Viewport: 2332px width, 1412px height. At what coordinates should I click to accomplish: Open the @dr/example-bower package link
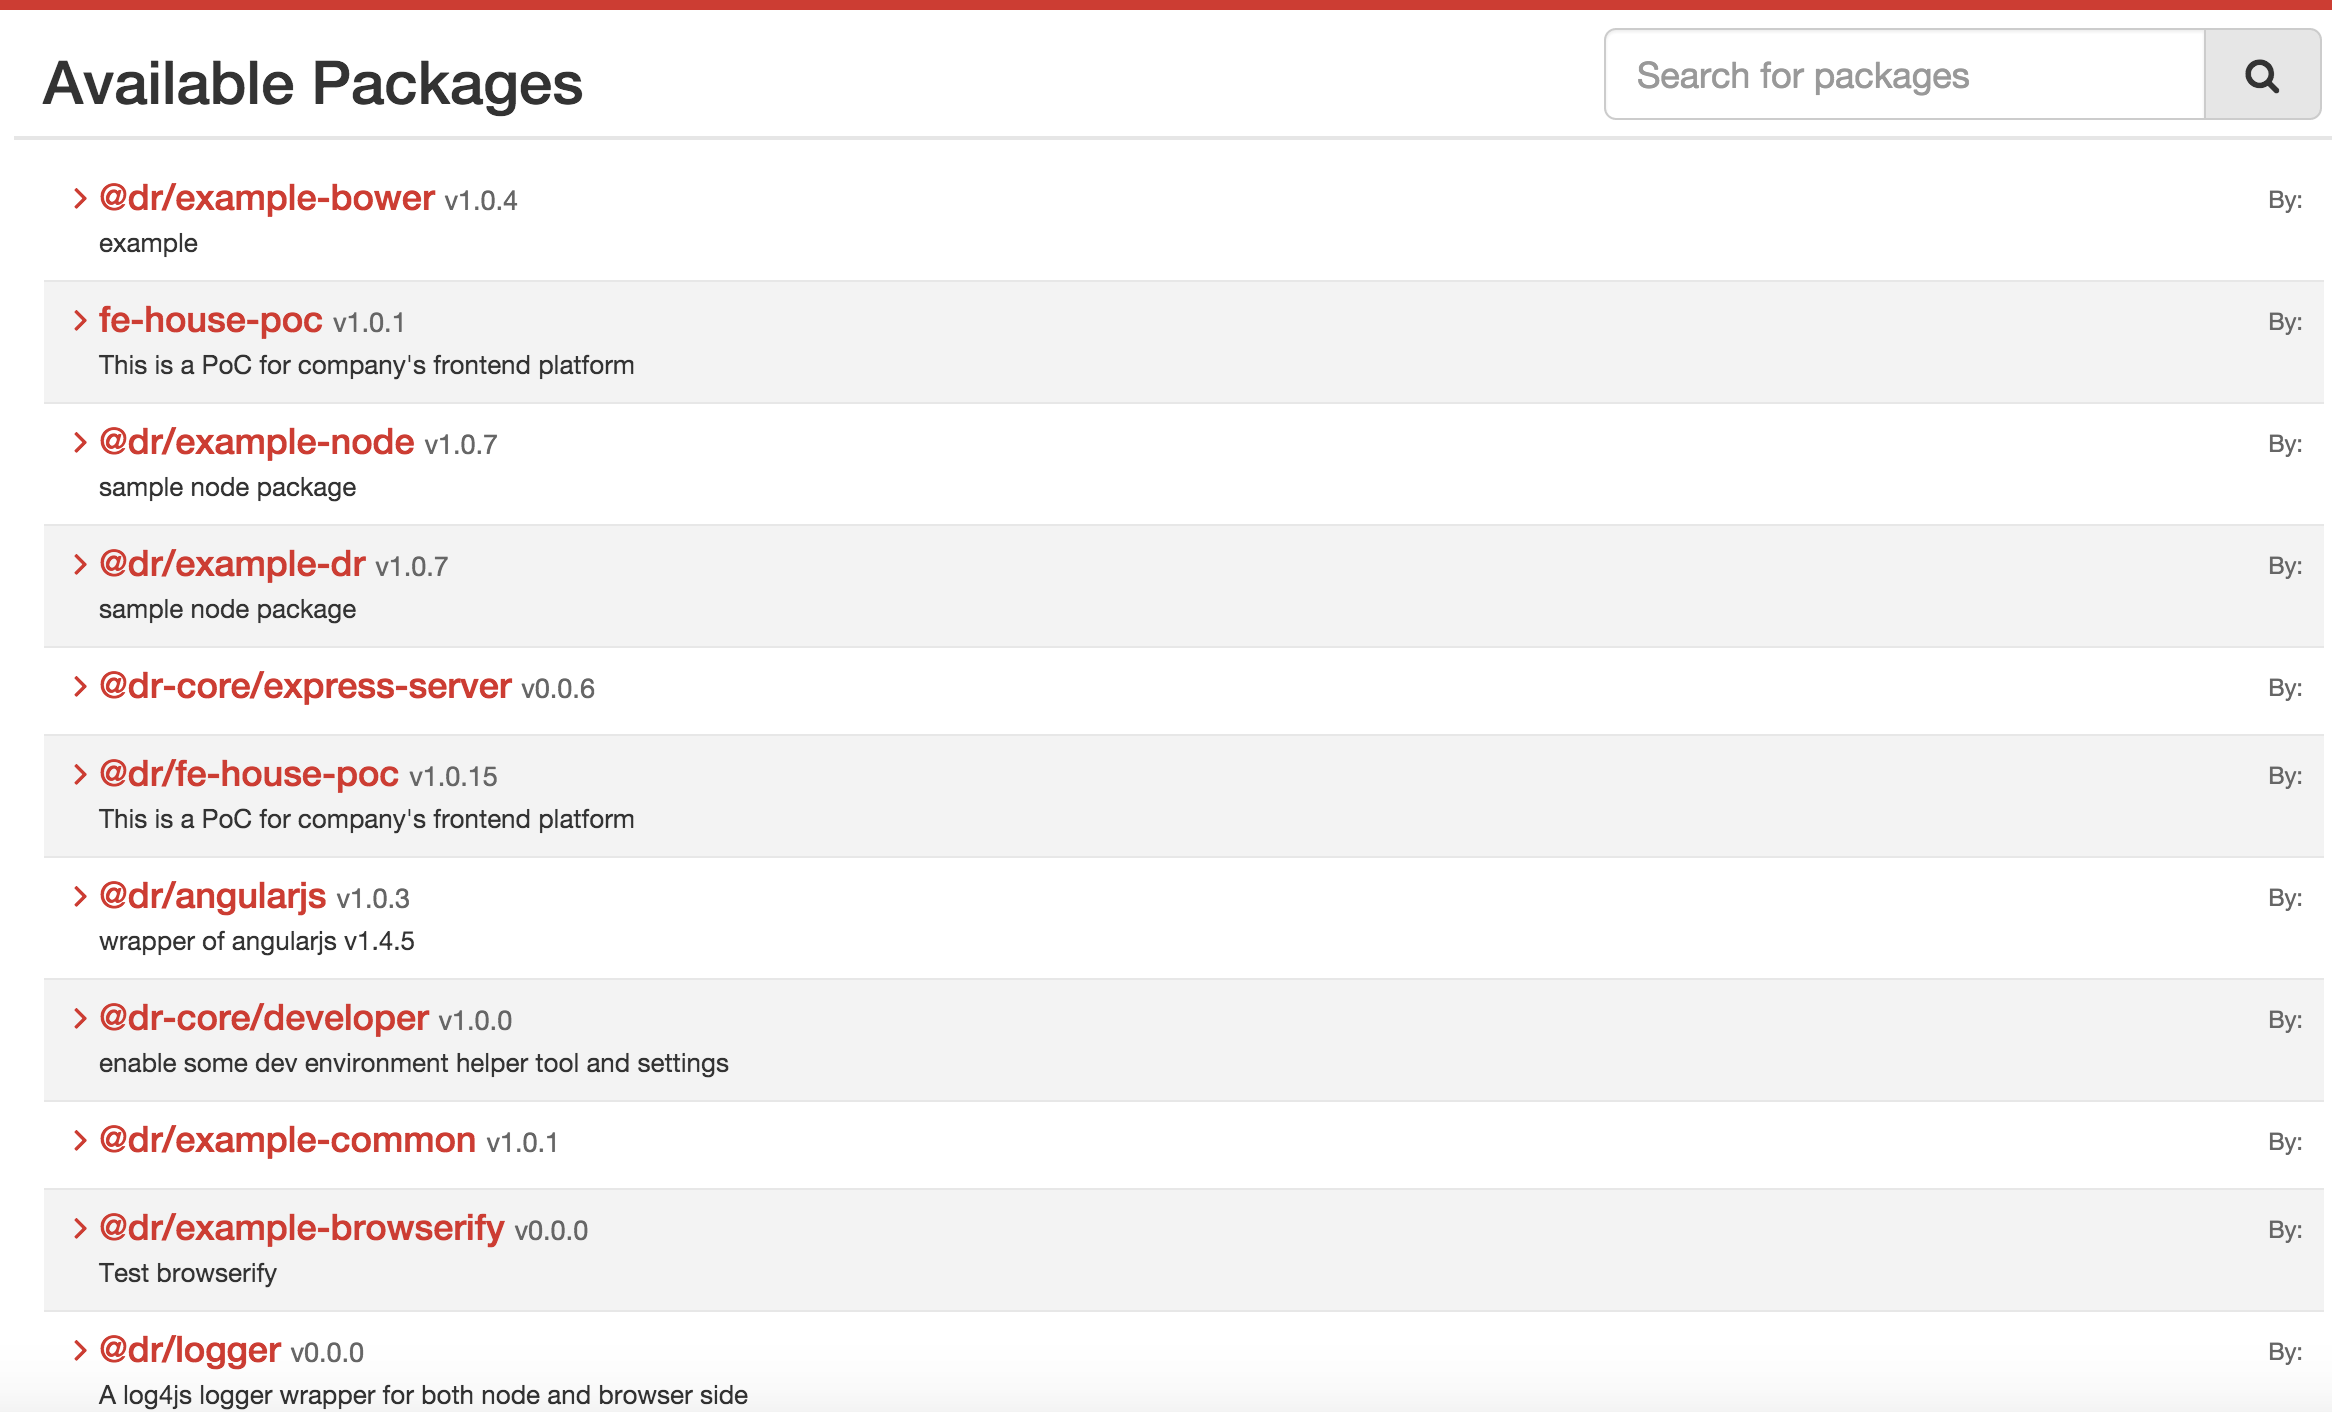267,198
